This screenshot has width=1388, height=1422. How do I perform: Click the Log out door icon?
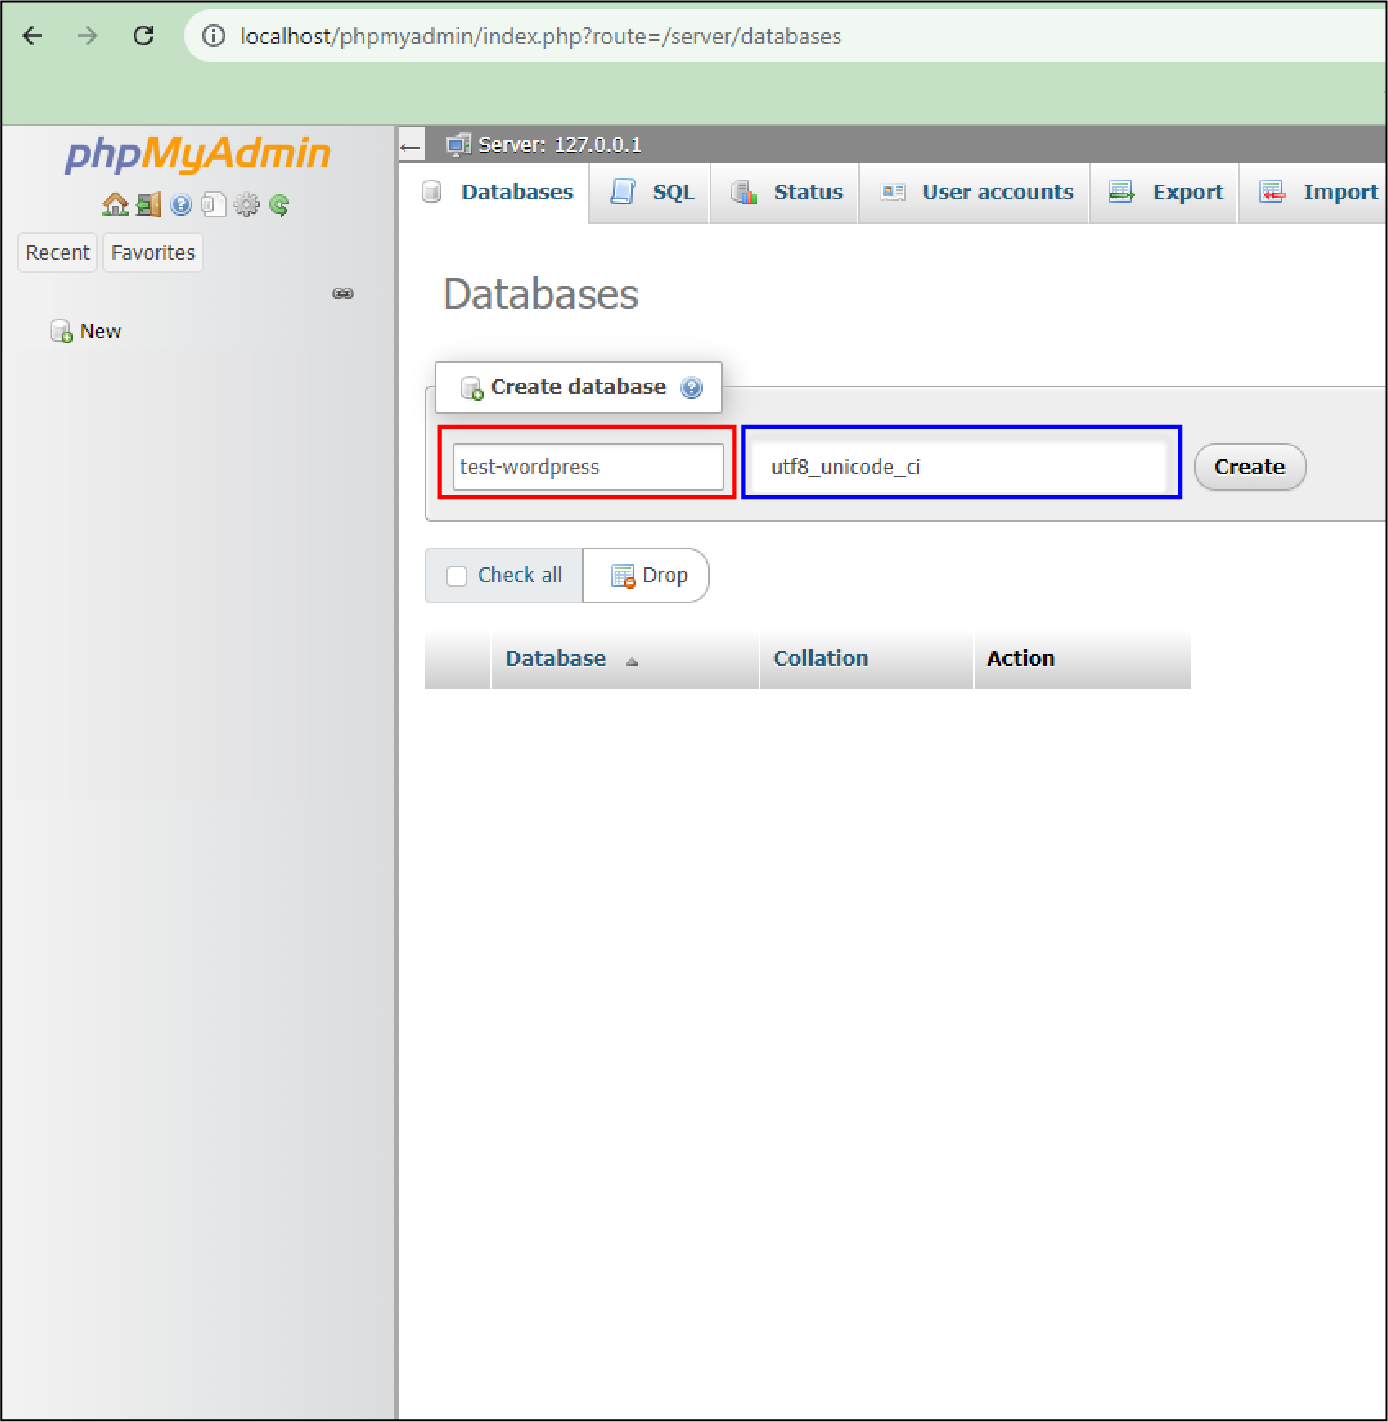tap(149, 205)
